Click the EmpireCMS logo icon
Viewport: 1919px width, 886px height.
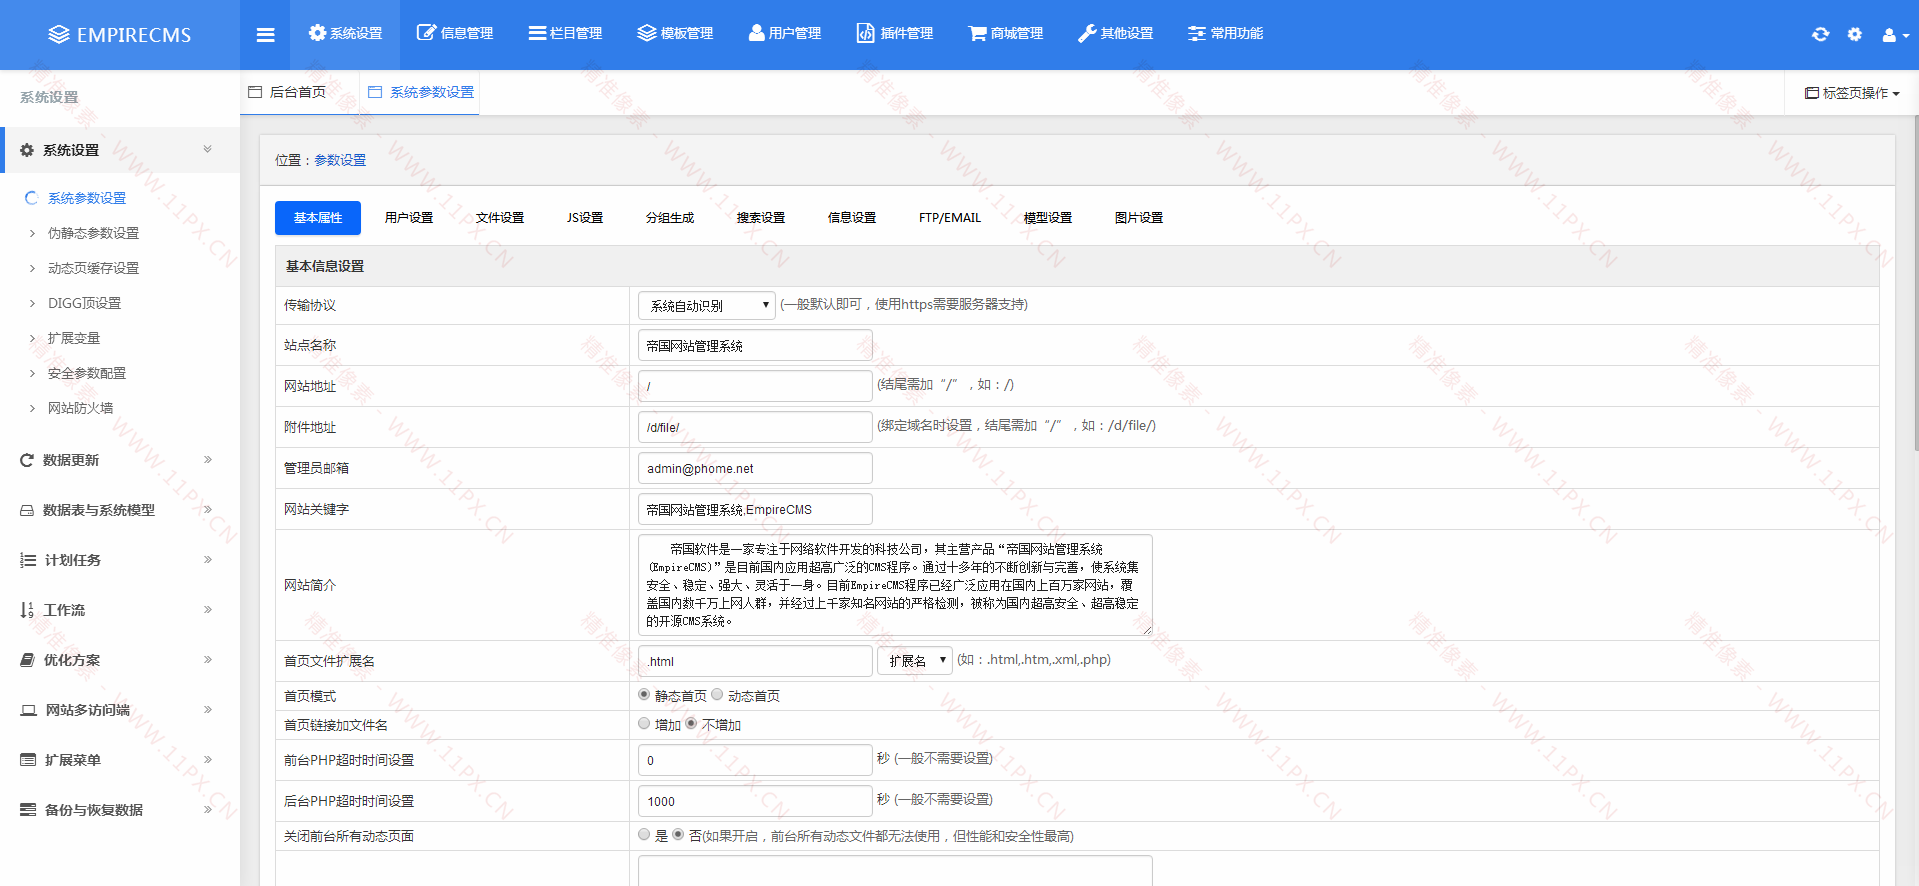[59, 35]
